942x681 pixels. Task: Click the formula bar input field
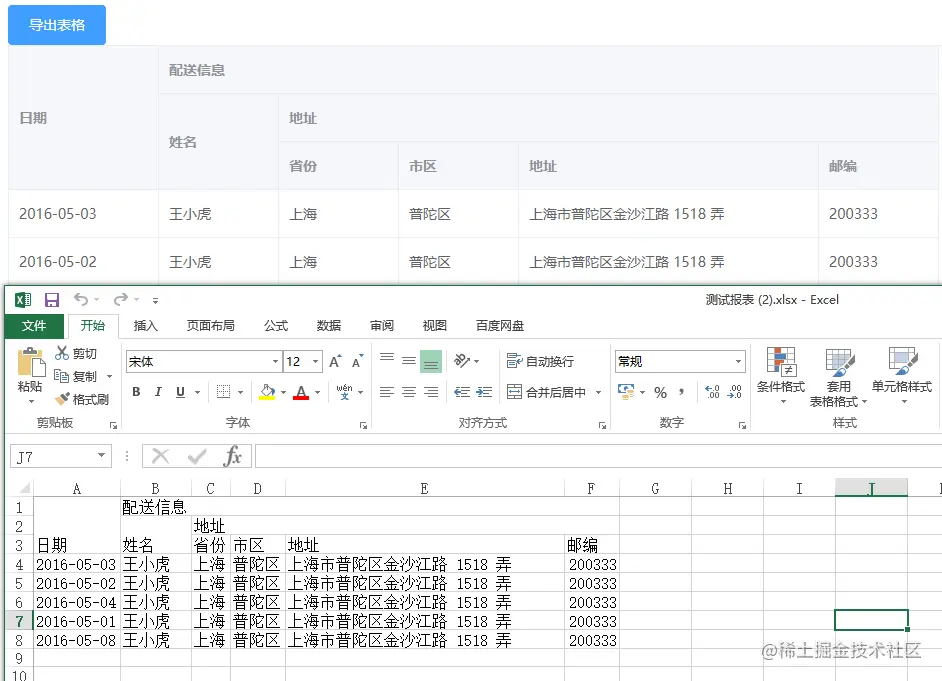(598, 456)
